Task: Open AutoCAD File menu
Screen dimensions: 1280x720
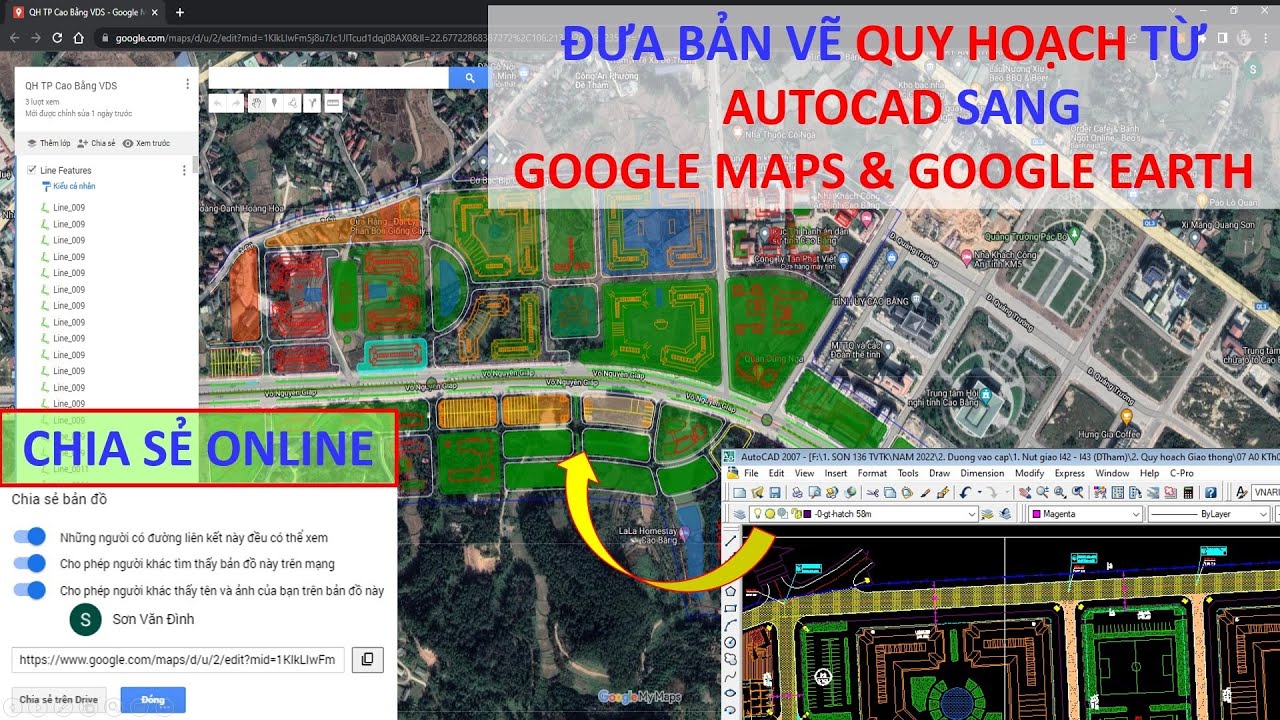Action: pos(750,473)
